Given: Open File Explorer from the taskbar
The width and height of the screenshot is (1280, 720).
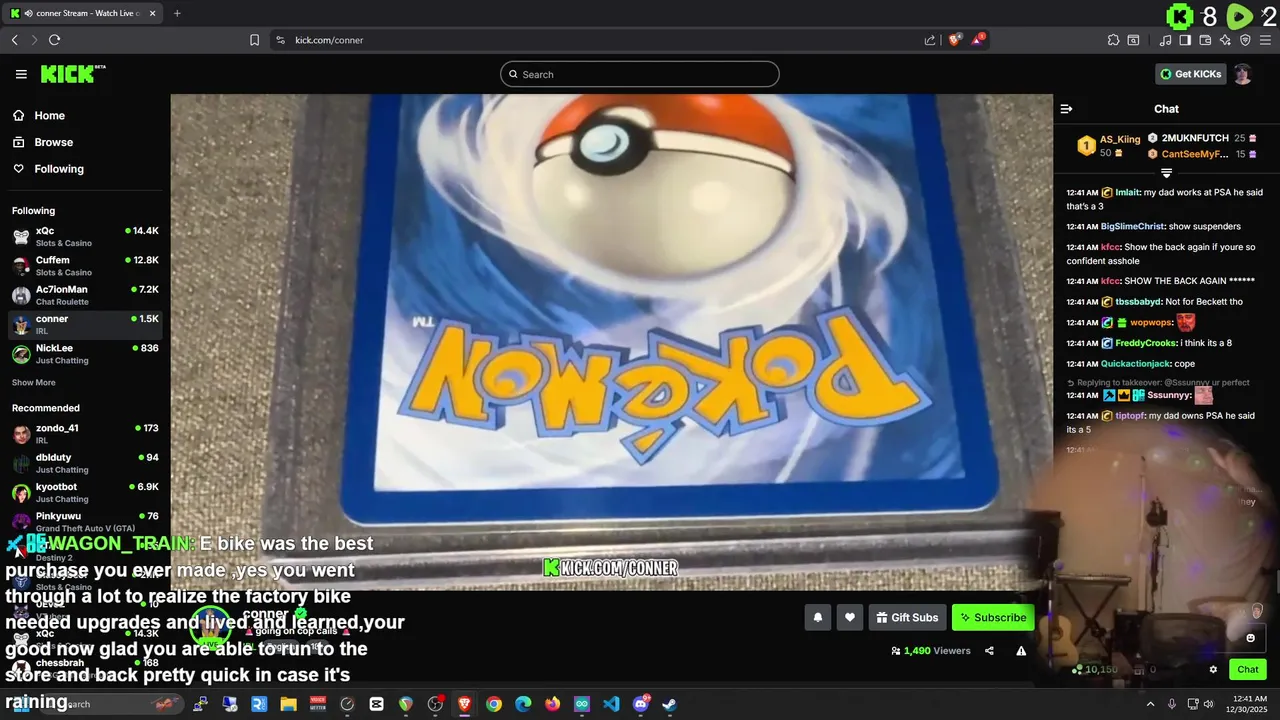Looking at the screenshot, I should point(288,704).
